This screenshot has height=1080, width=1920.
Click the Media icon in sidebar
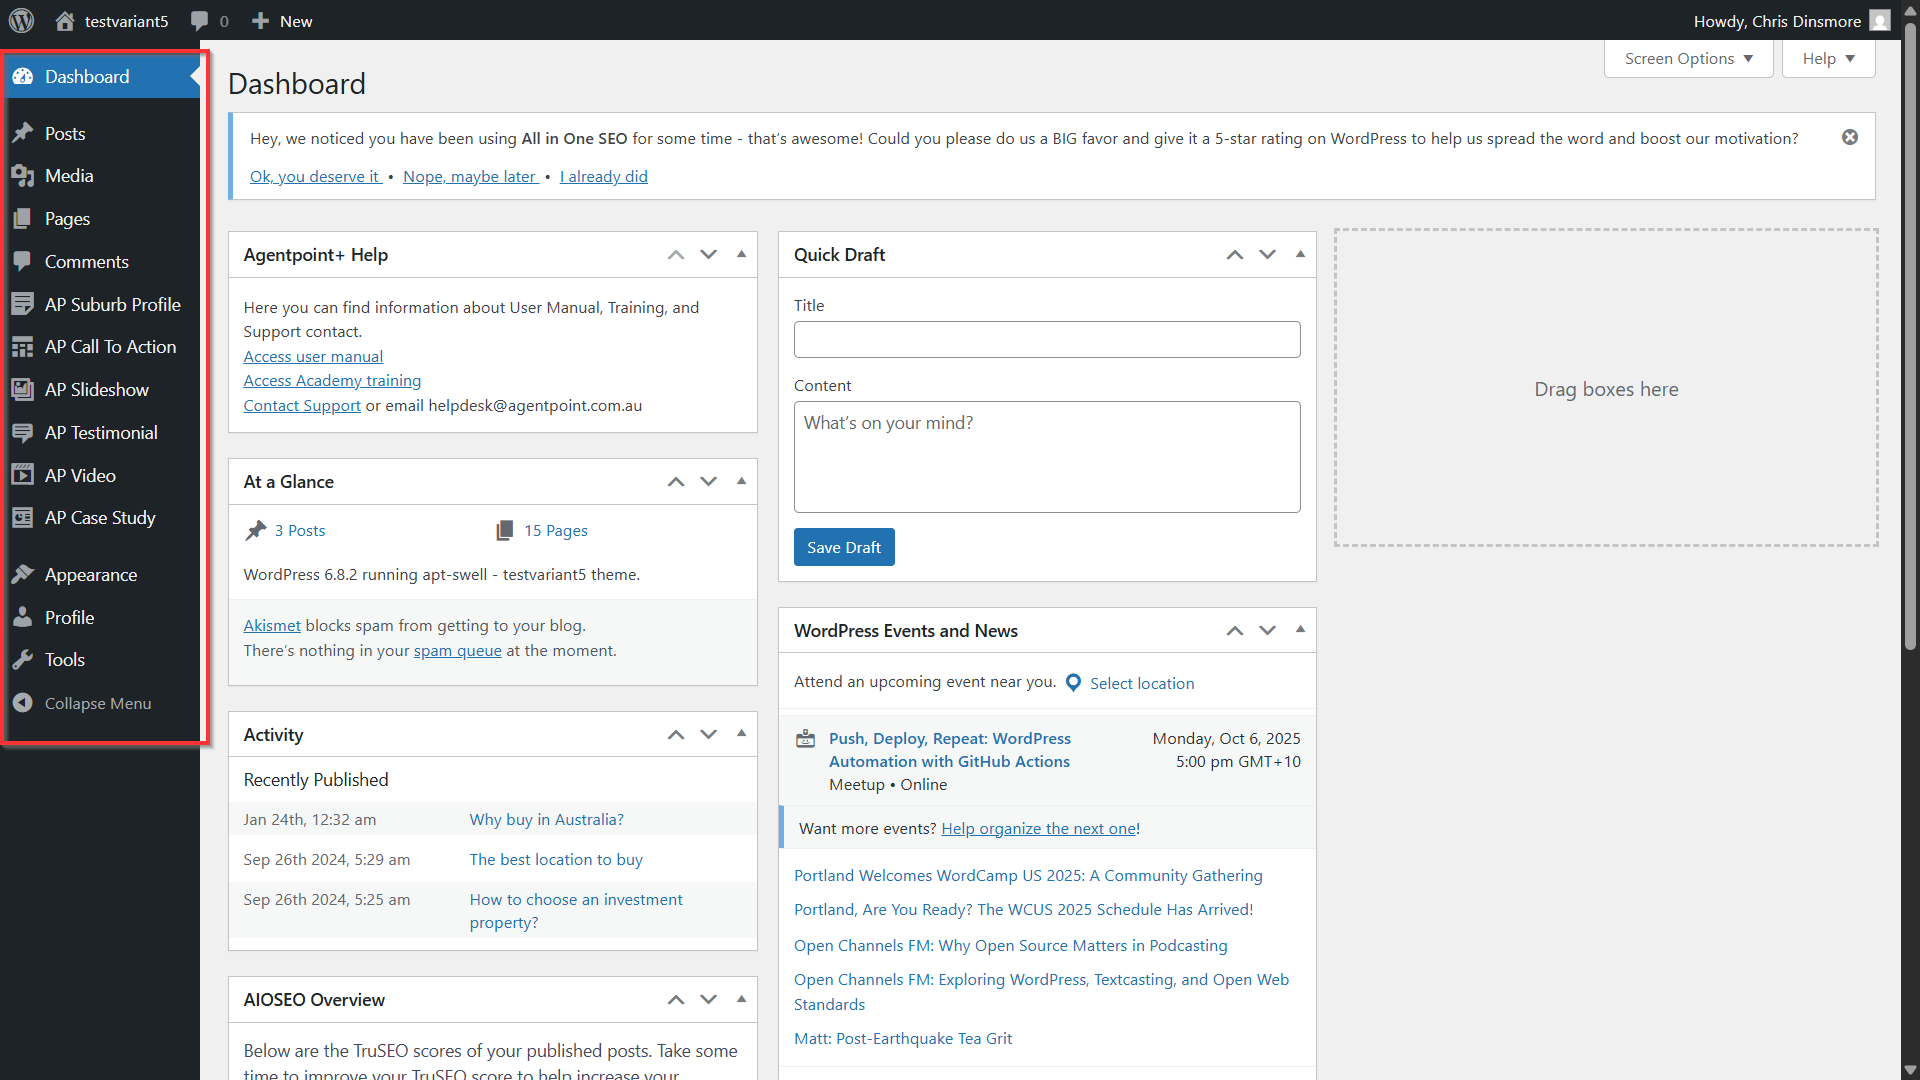[x=23, y=176]
